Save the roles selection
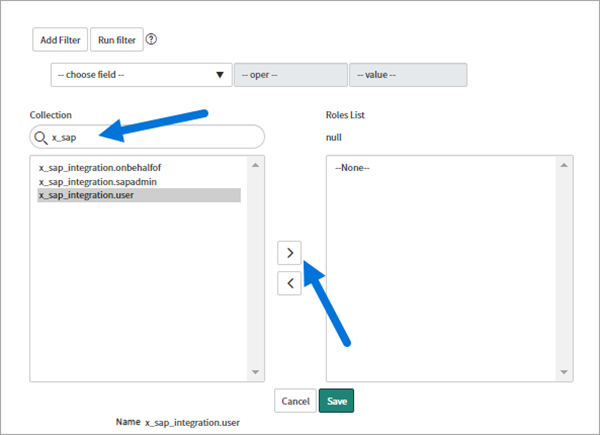 336,401
